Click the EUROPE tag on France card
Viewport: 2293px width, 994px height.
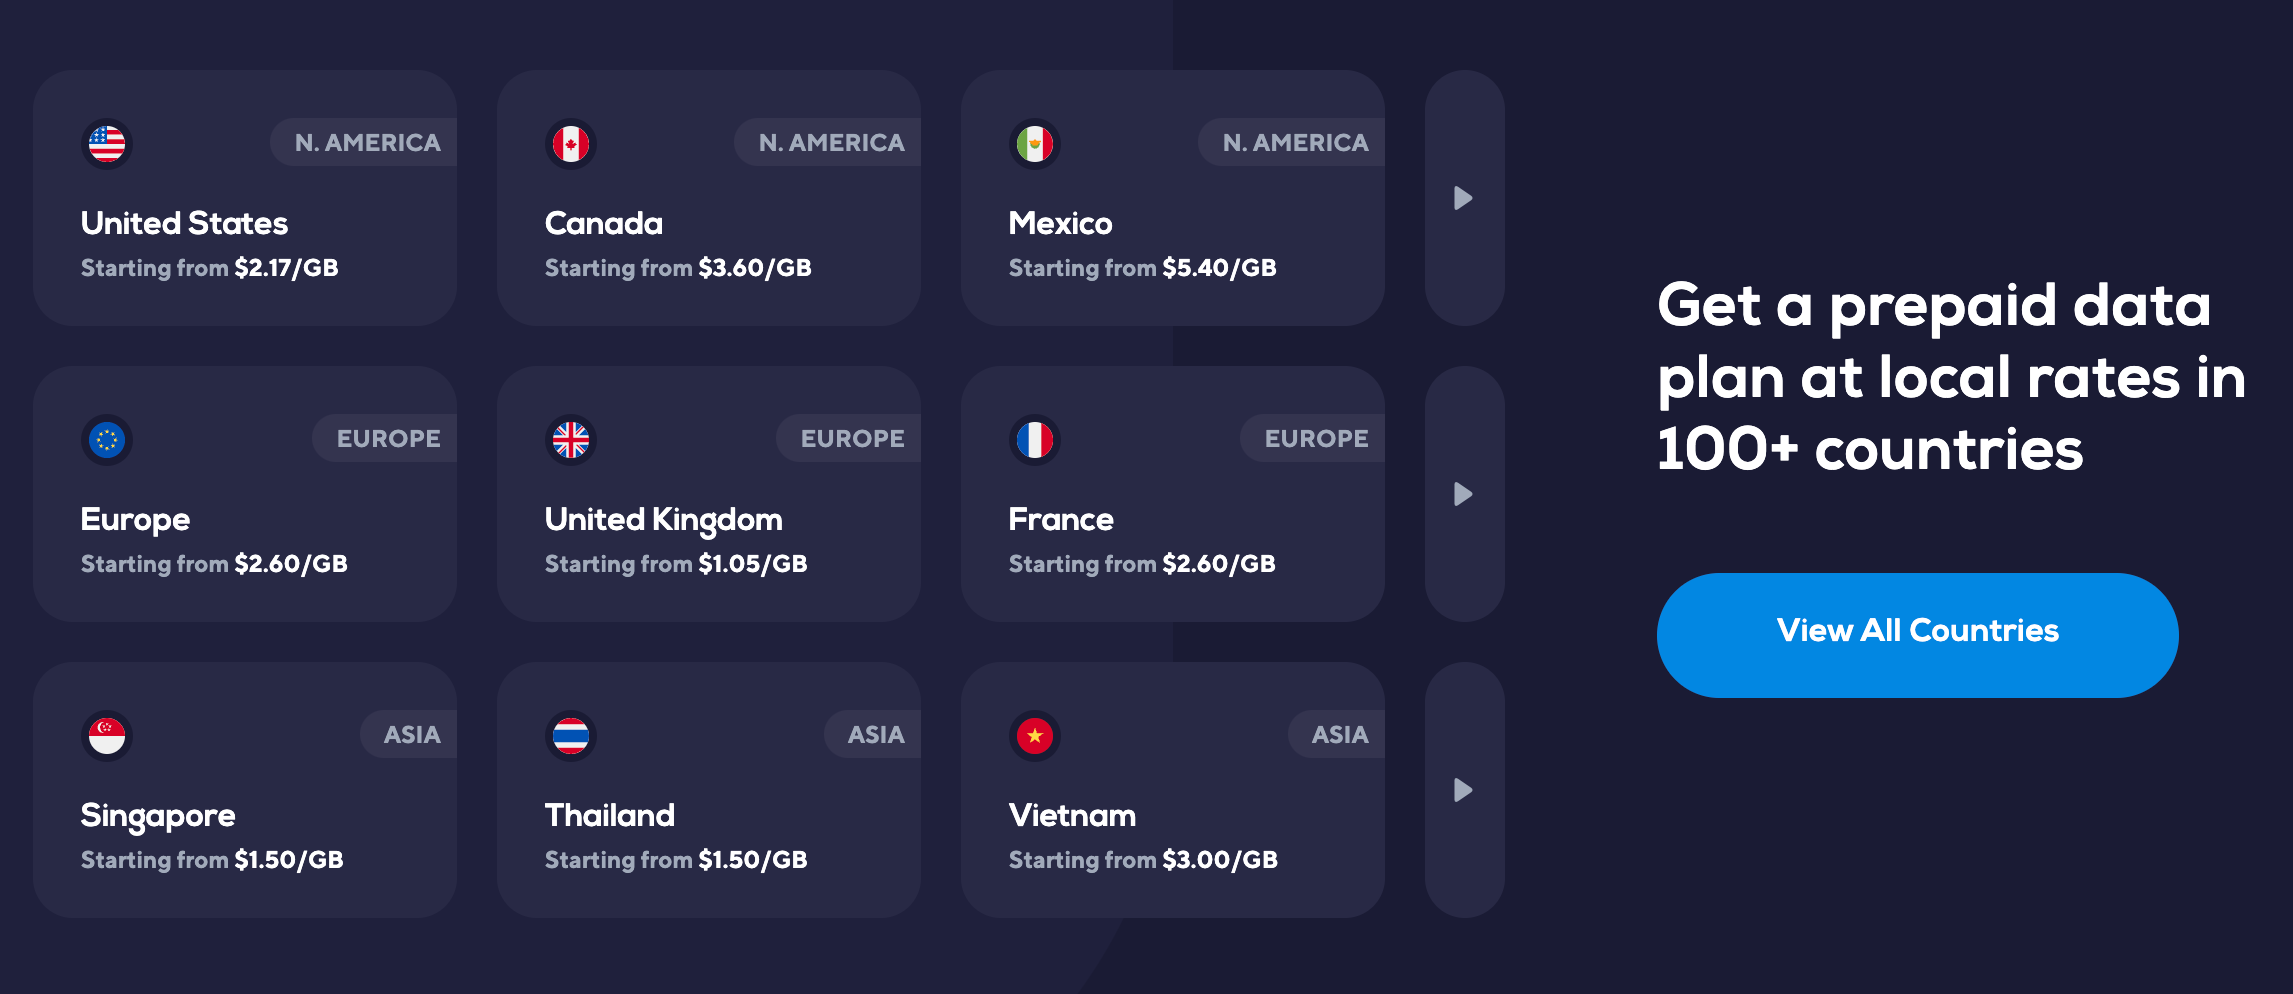[1316, 439]
